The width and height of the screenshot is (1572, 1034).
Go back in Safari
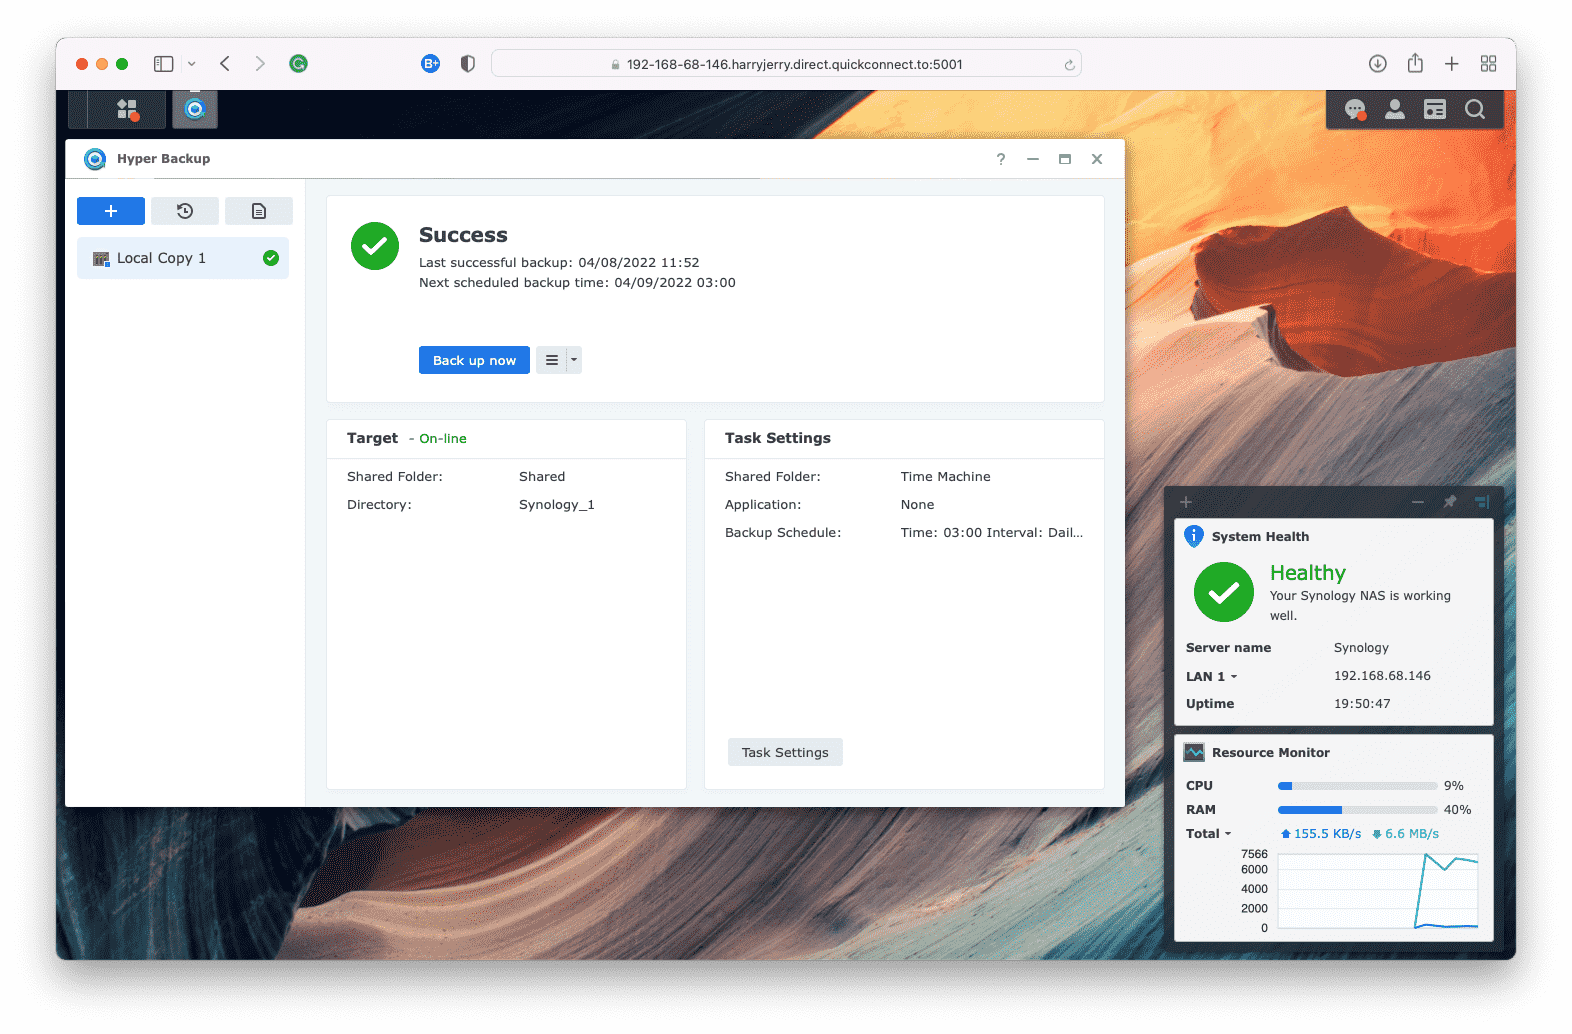[x=225, y=64]
